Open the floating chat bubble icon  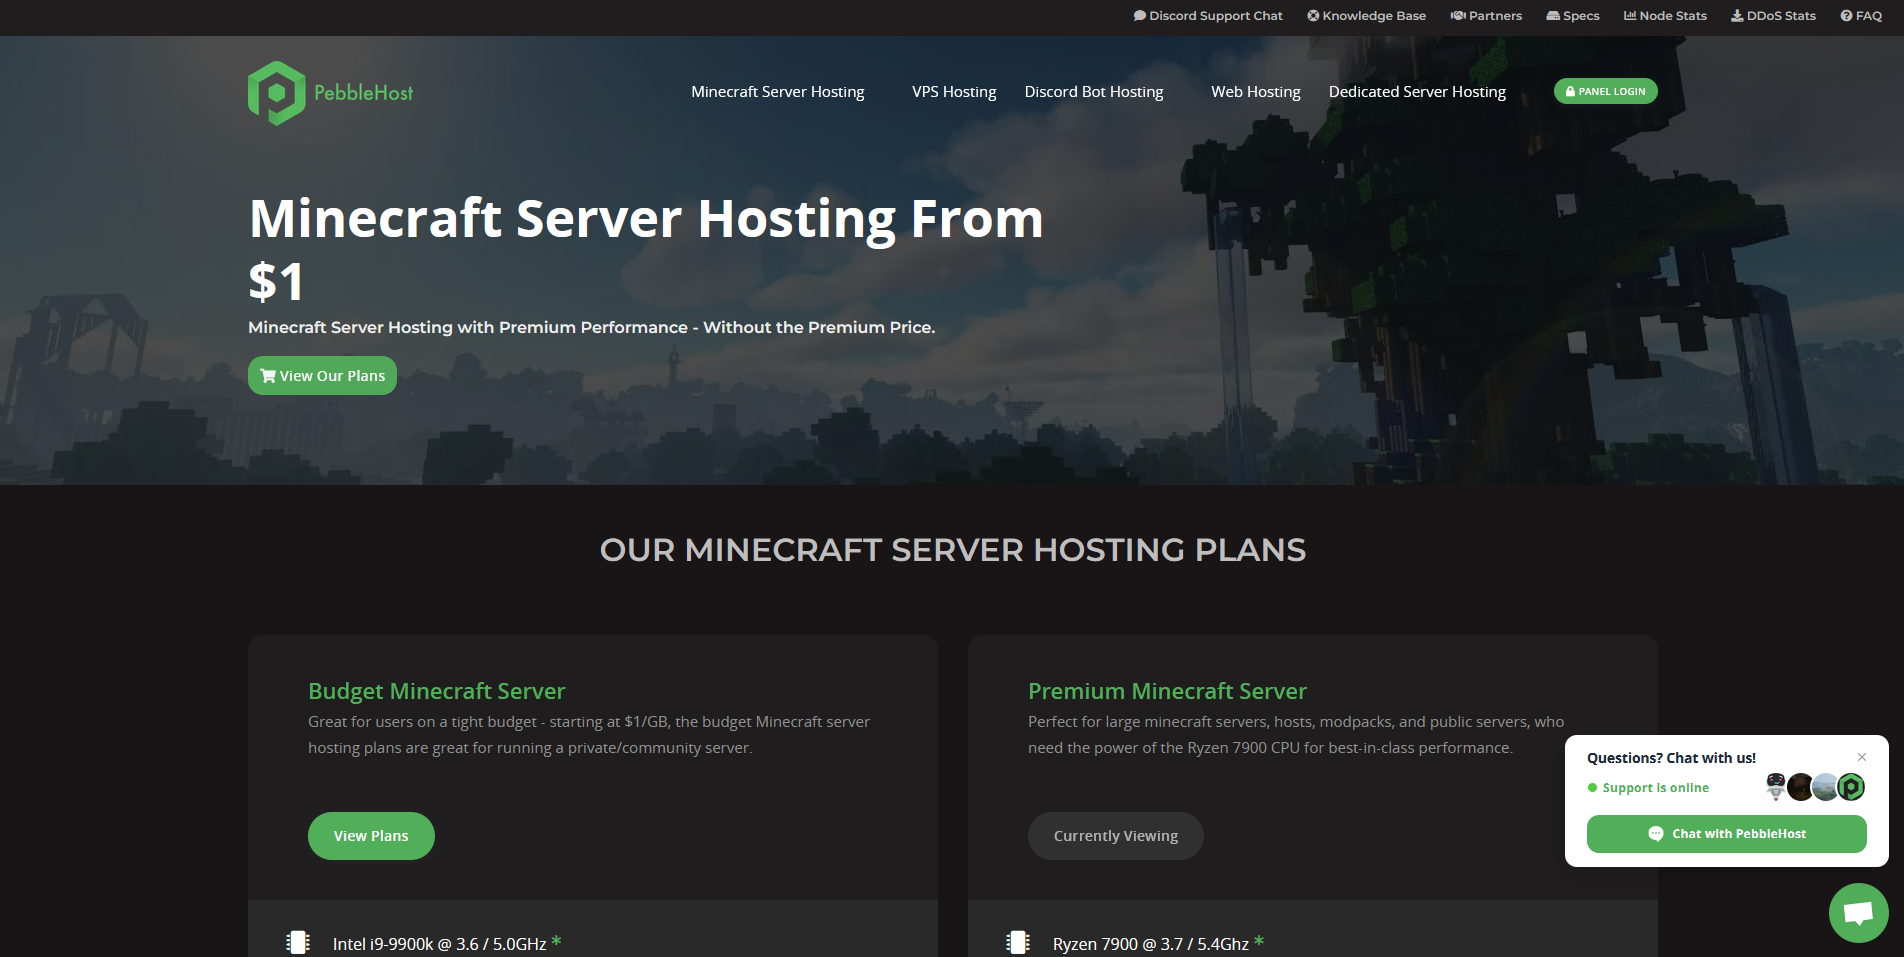click(x=1858, y=912)
